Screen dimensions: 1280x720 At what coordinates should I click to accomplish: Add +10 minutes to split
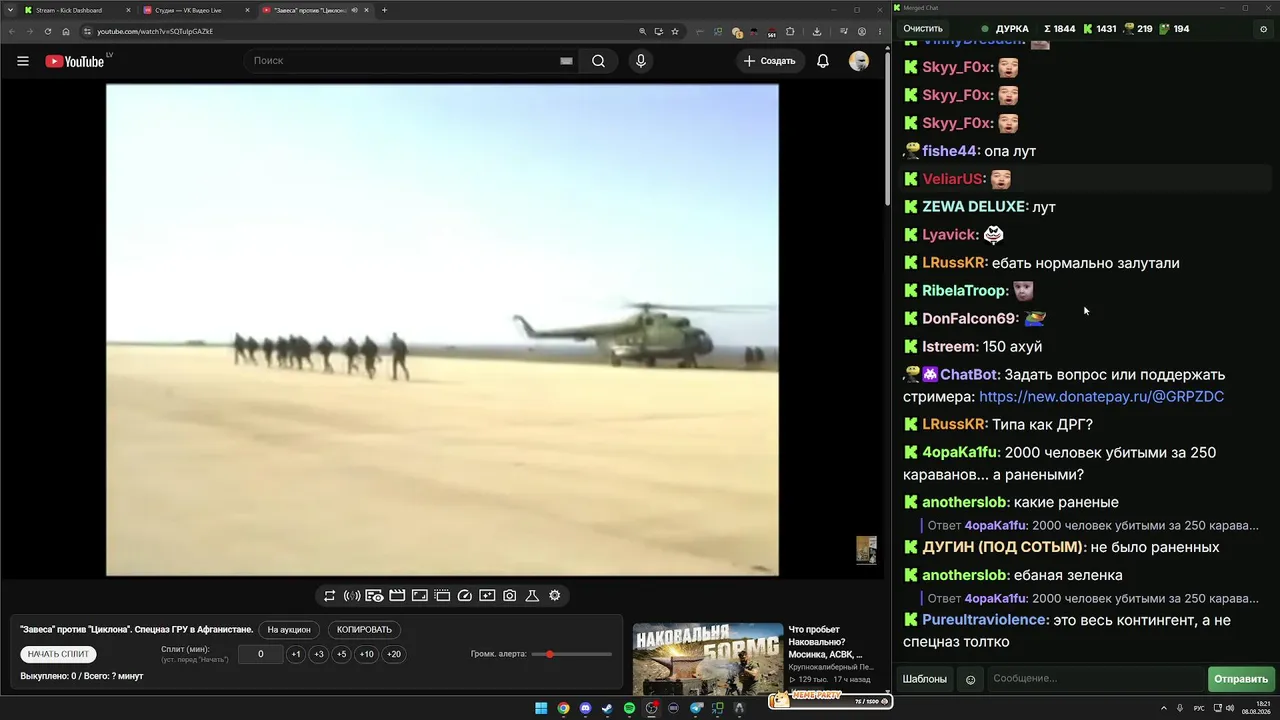(x=367, y=654)
